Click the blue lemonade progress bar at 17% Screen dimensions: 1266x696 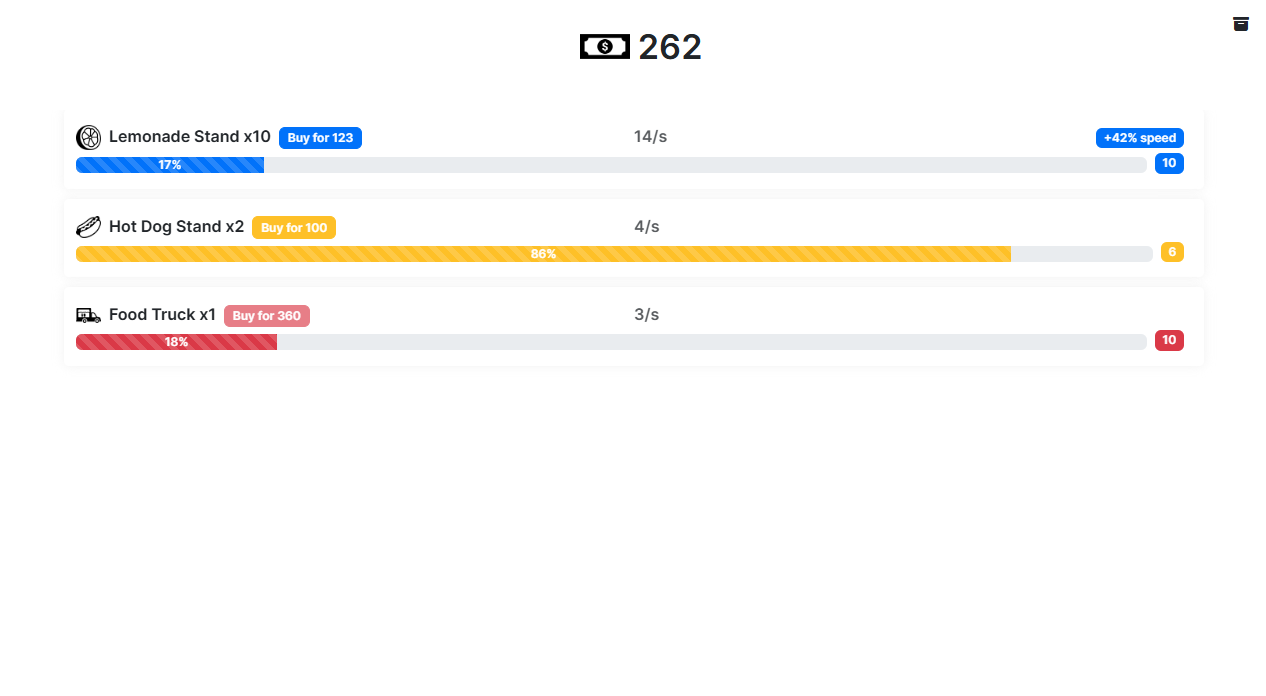point(611,165)
